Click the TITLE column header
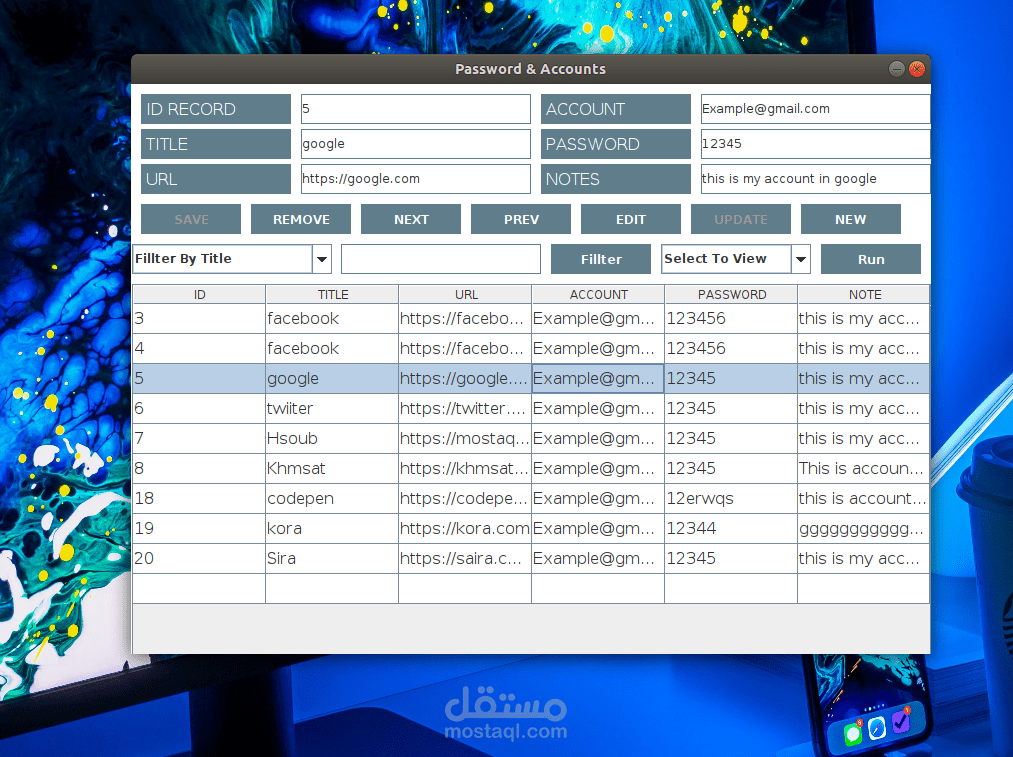The height and width of the screenshot is (757, 1013). 332,295
